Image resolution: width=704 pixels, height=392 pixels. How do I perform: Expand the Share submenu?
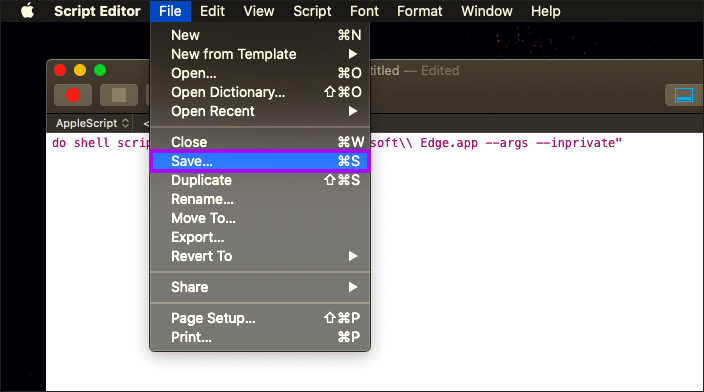[x=260, y=287]
